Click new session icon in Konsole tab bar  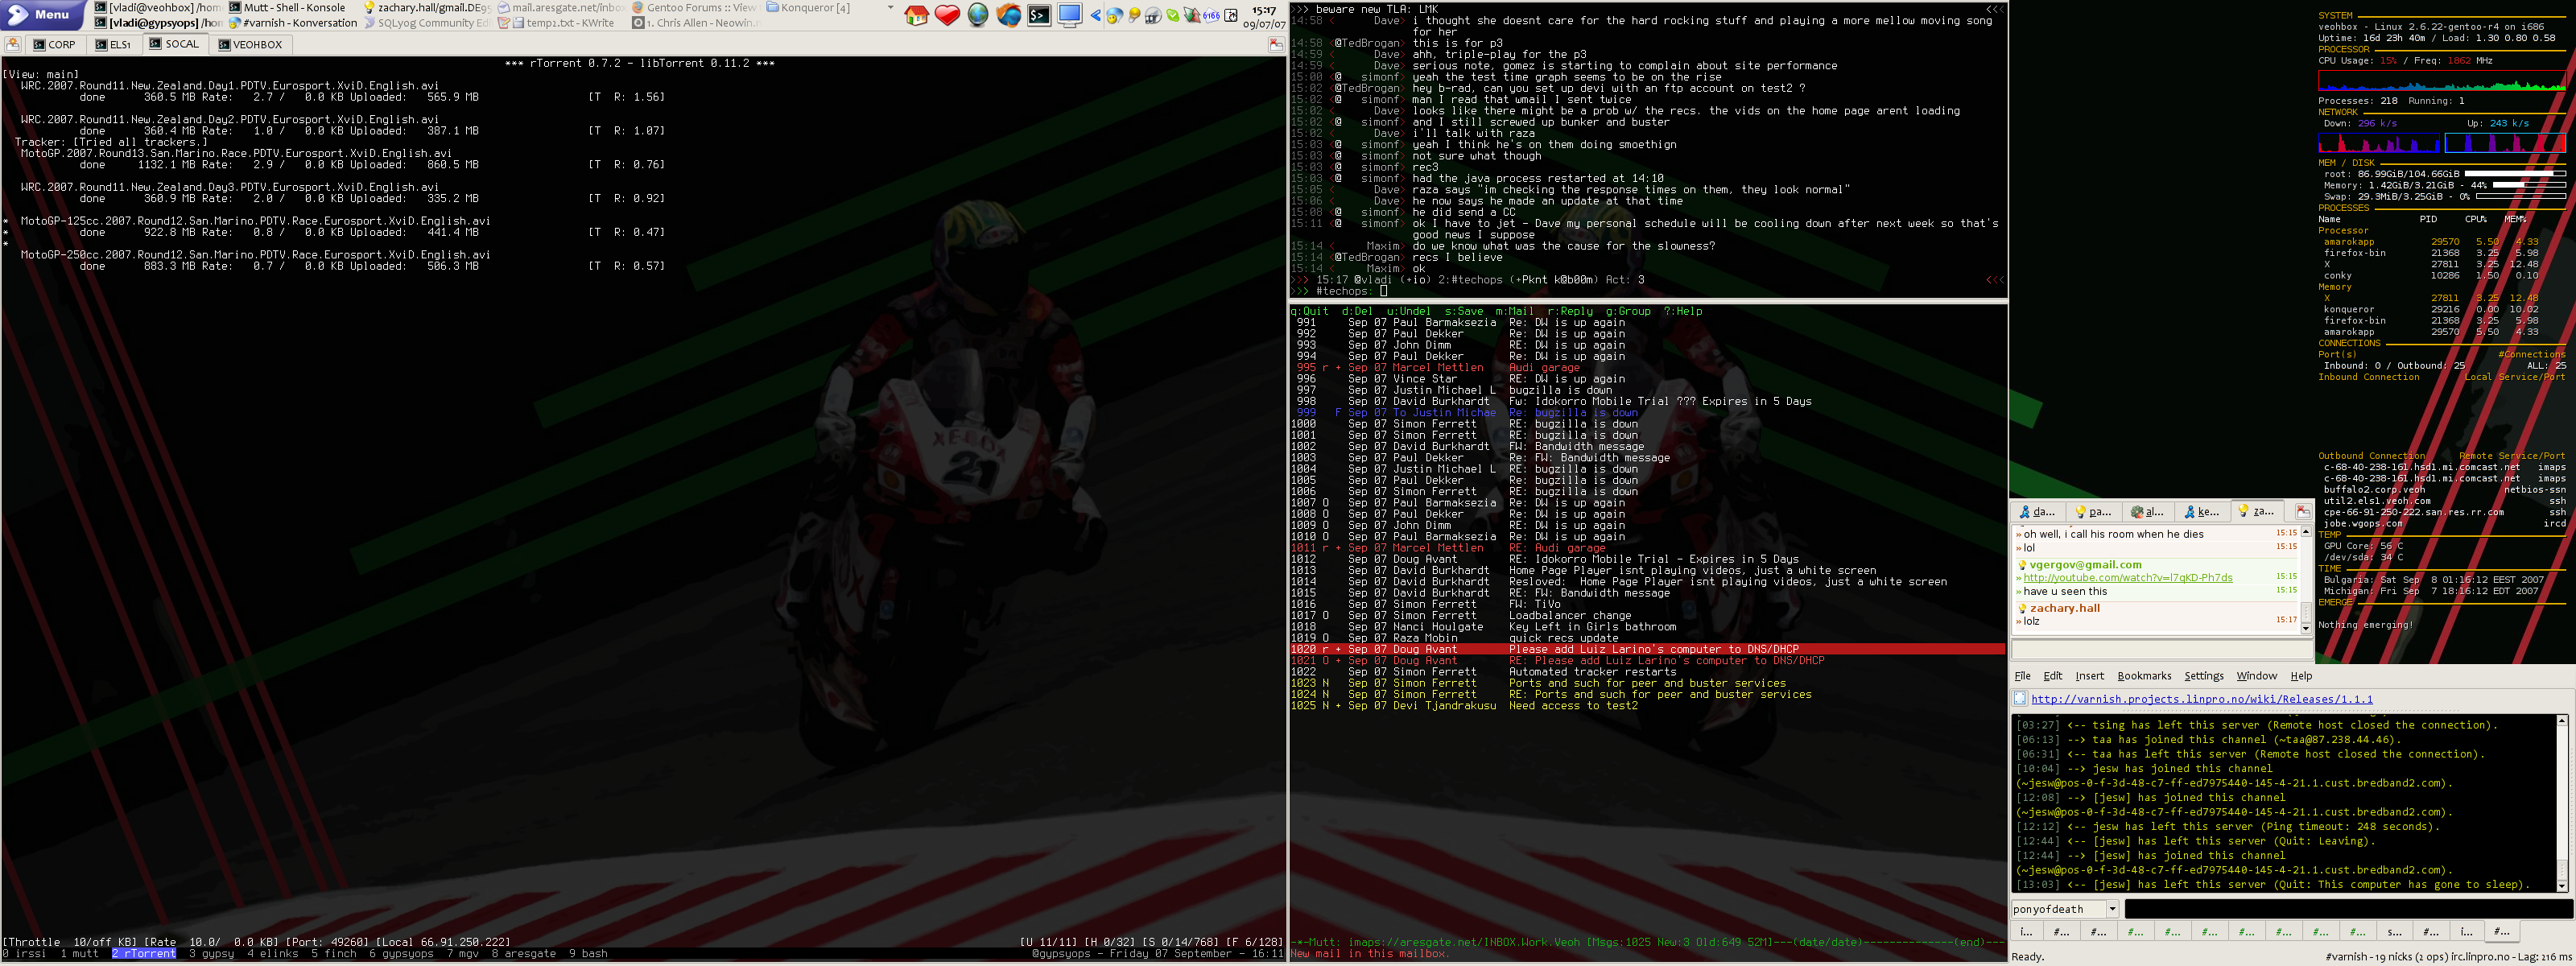(13, 44)
